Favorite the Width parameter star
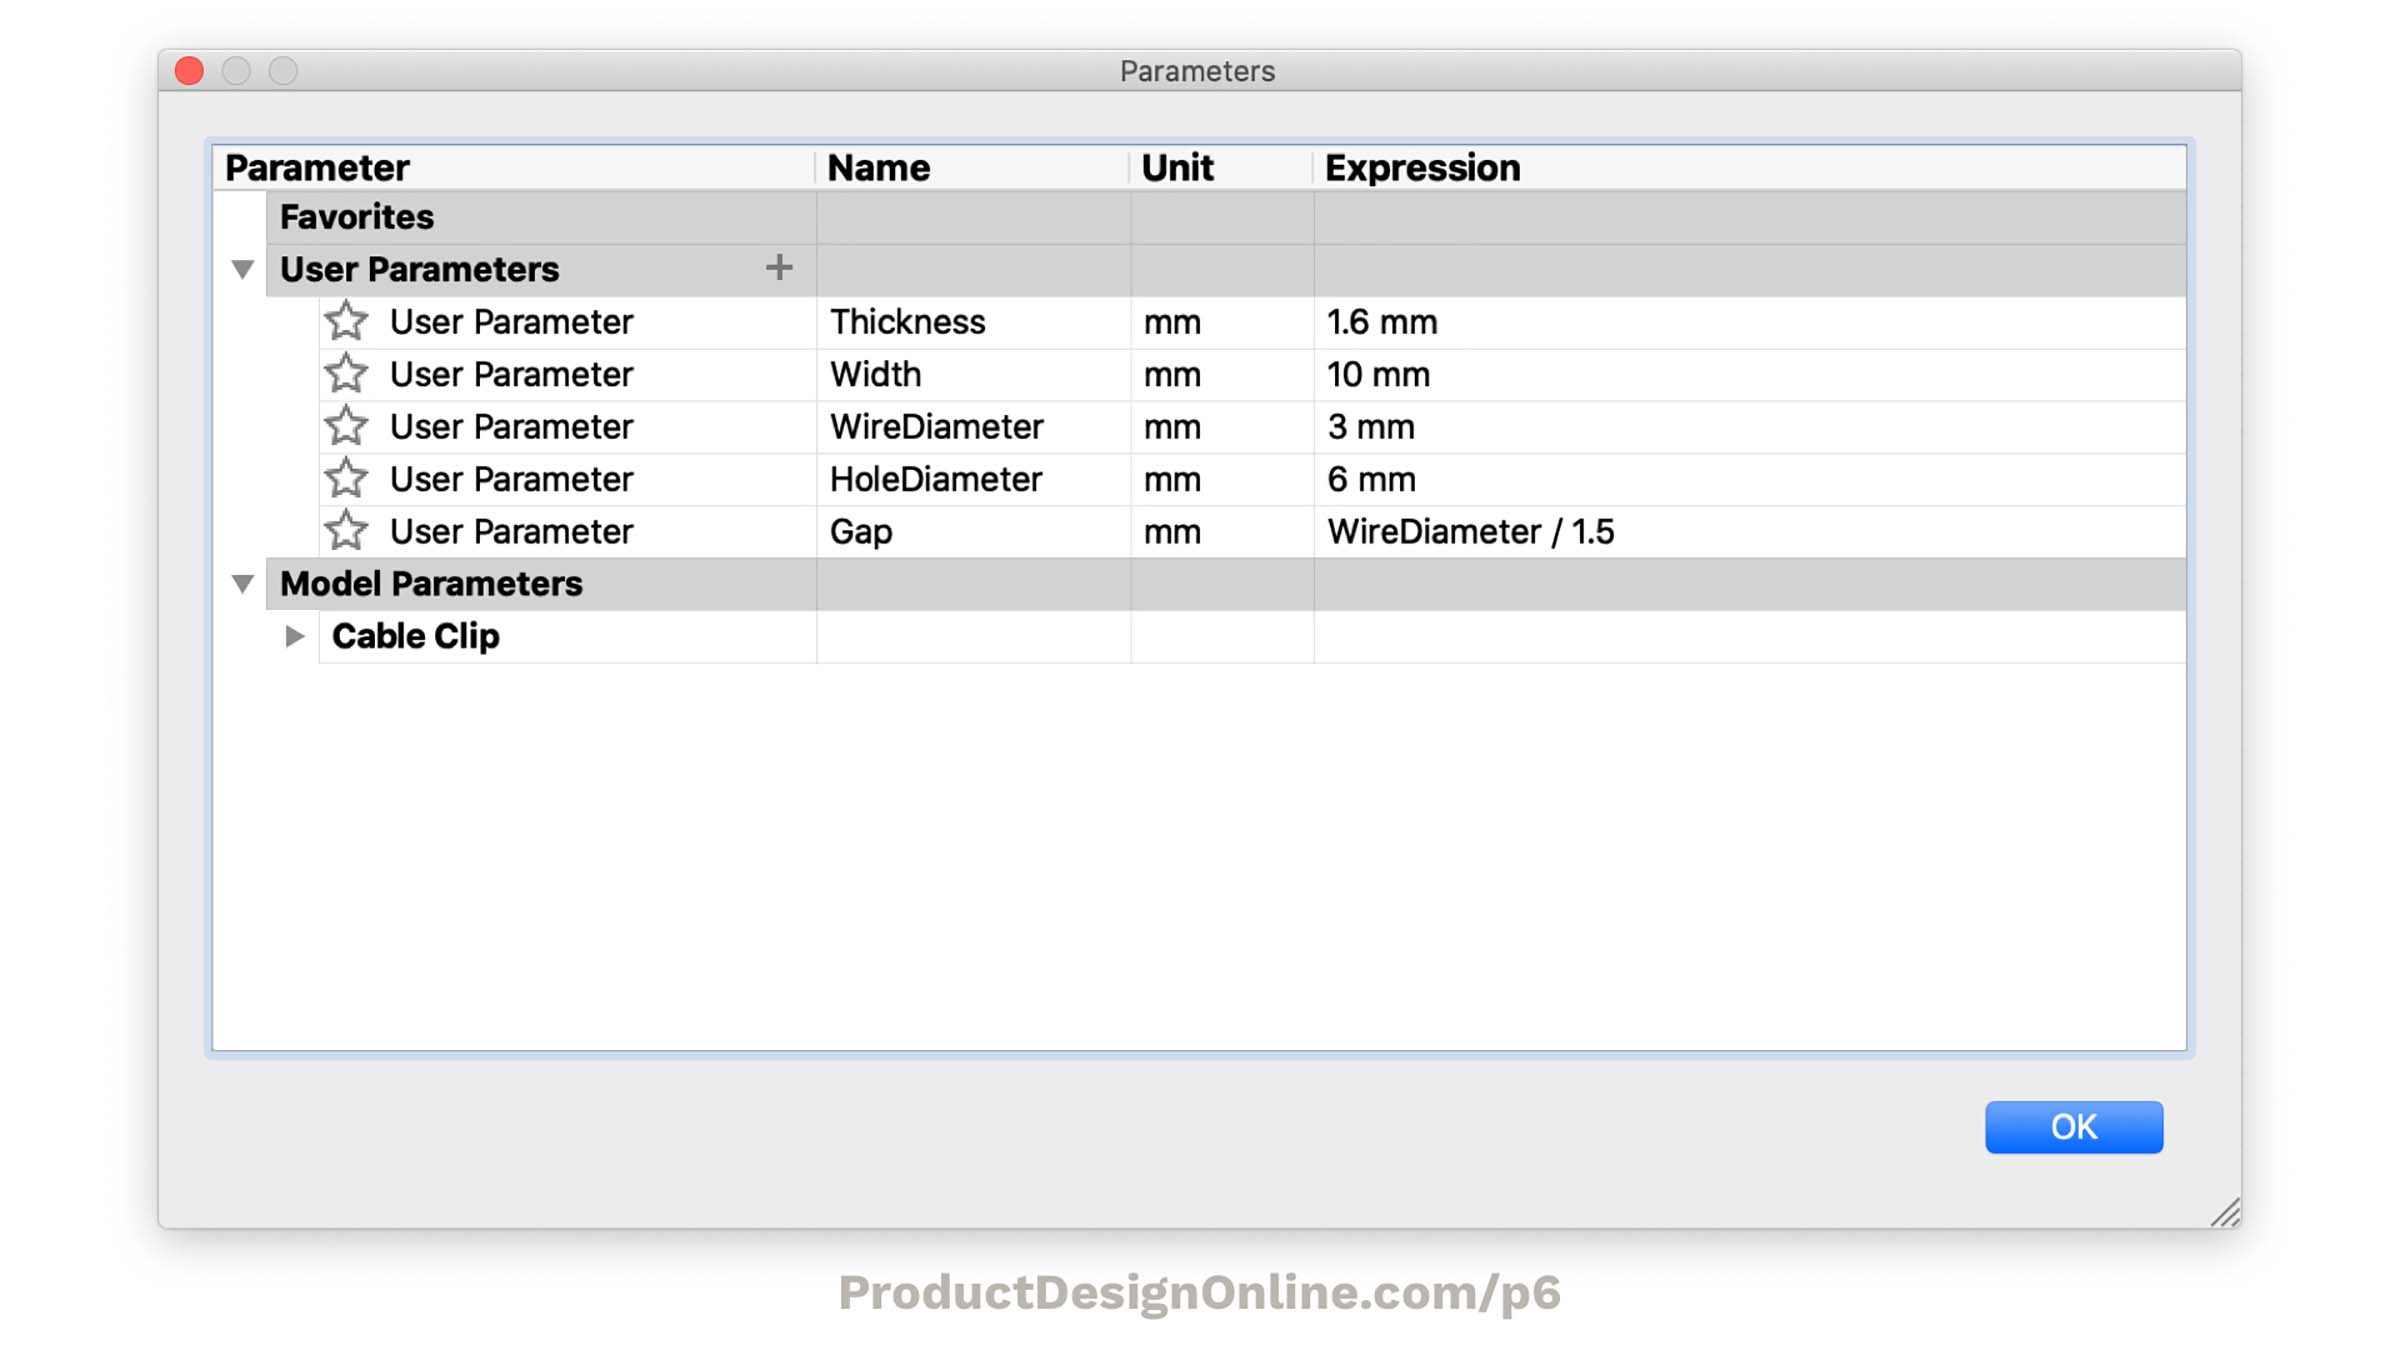 tap(346, 374)
